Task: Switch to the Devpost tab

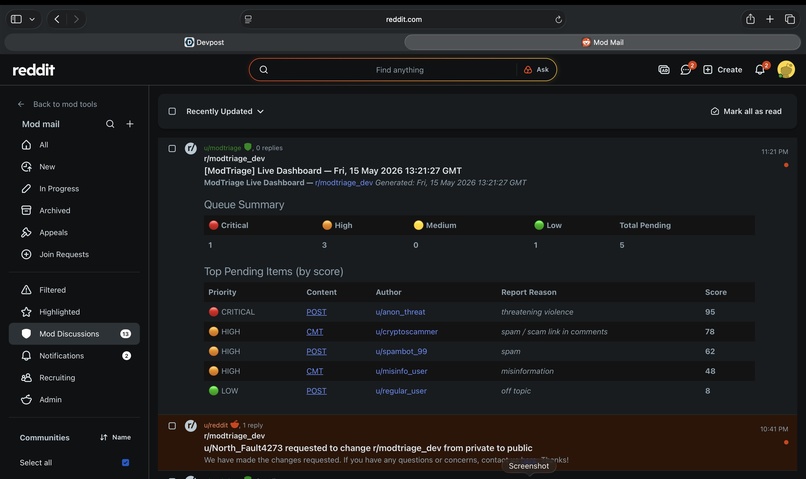Action: [x=204, y=42]
